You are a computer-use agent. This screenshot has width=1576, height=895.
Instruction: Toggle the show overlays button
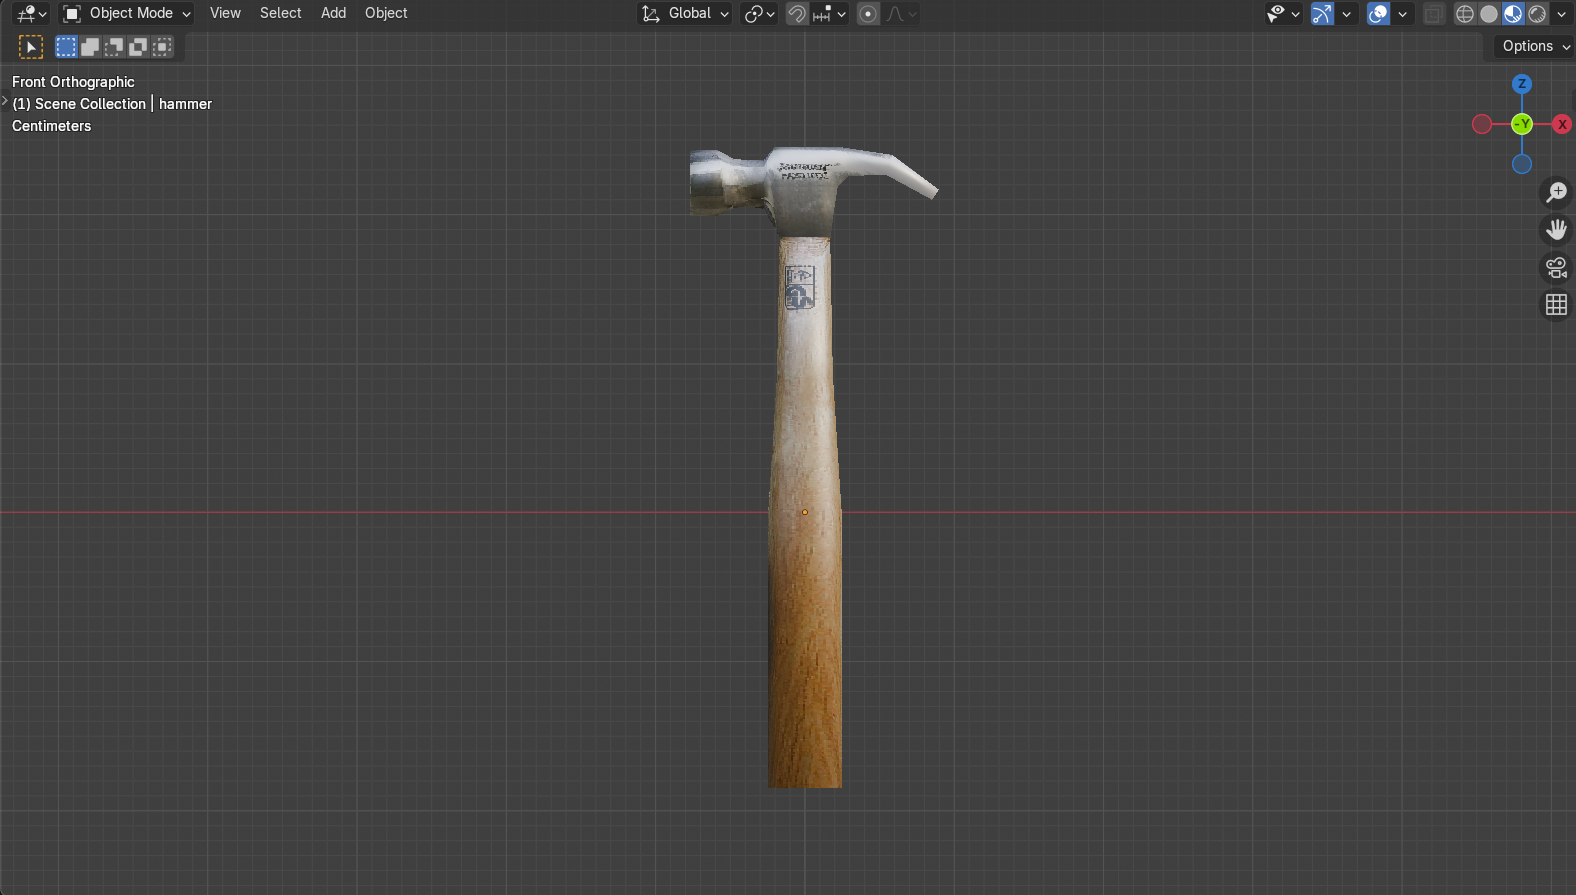1378,13
